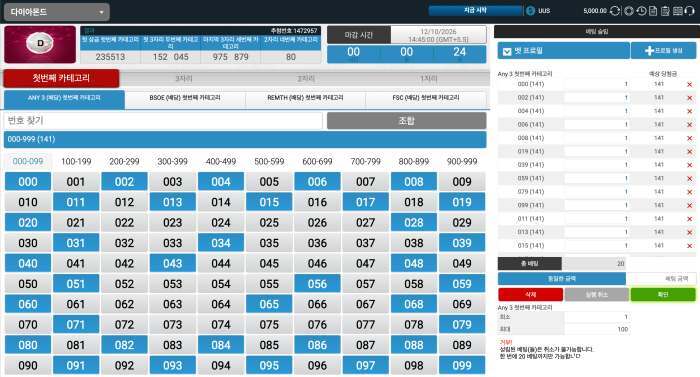Refresh the 5,000.00 balance
The width and height of the screenshot is (700, 377).
pyautogui.click(x=615, y=11)
